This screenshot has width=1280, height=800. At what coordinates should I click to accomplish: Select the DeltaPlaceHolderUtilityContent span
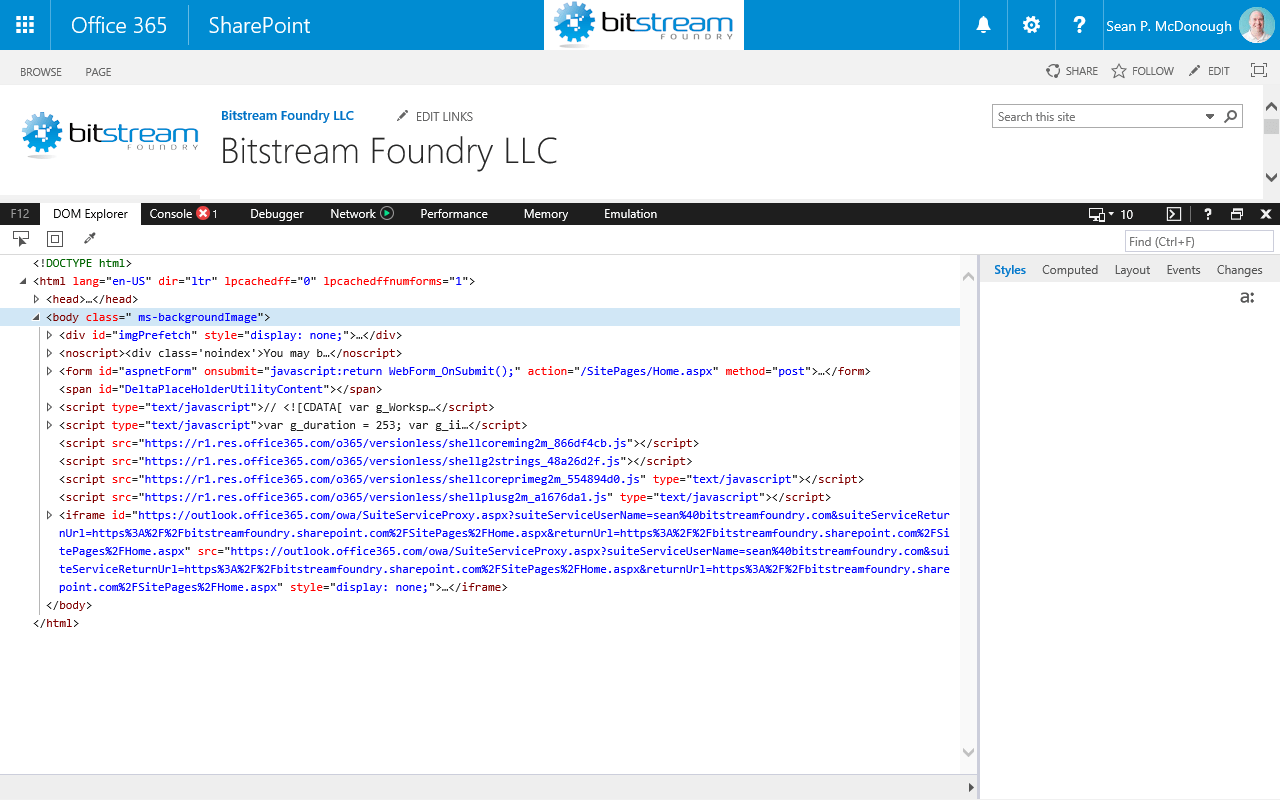click(220, 389)
